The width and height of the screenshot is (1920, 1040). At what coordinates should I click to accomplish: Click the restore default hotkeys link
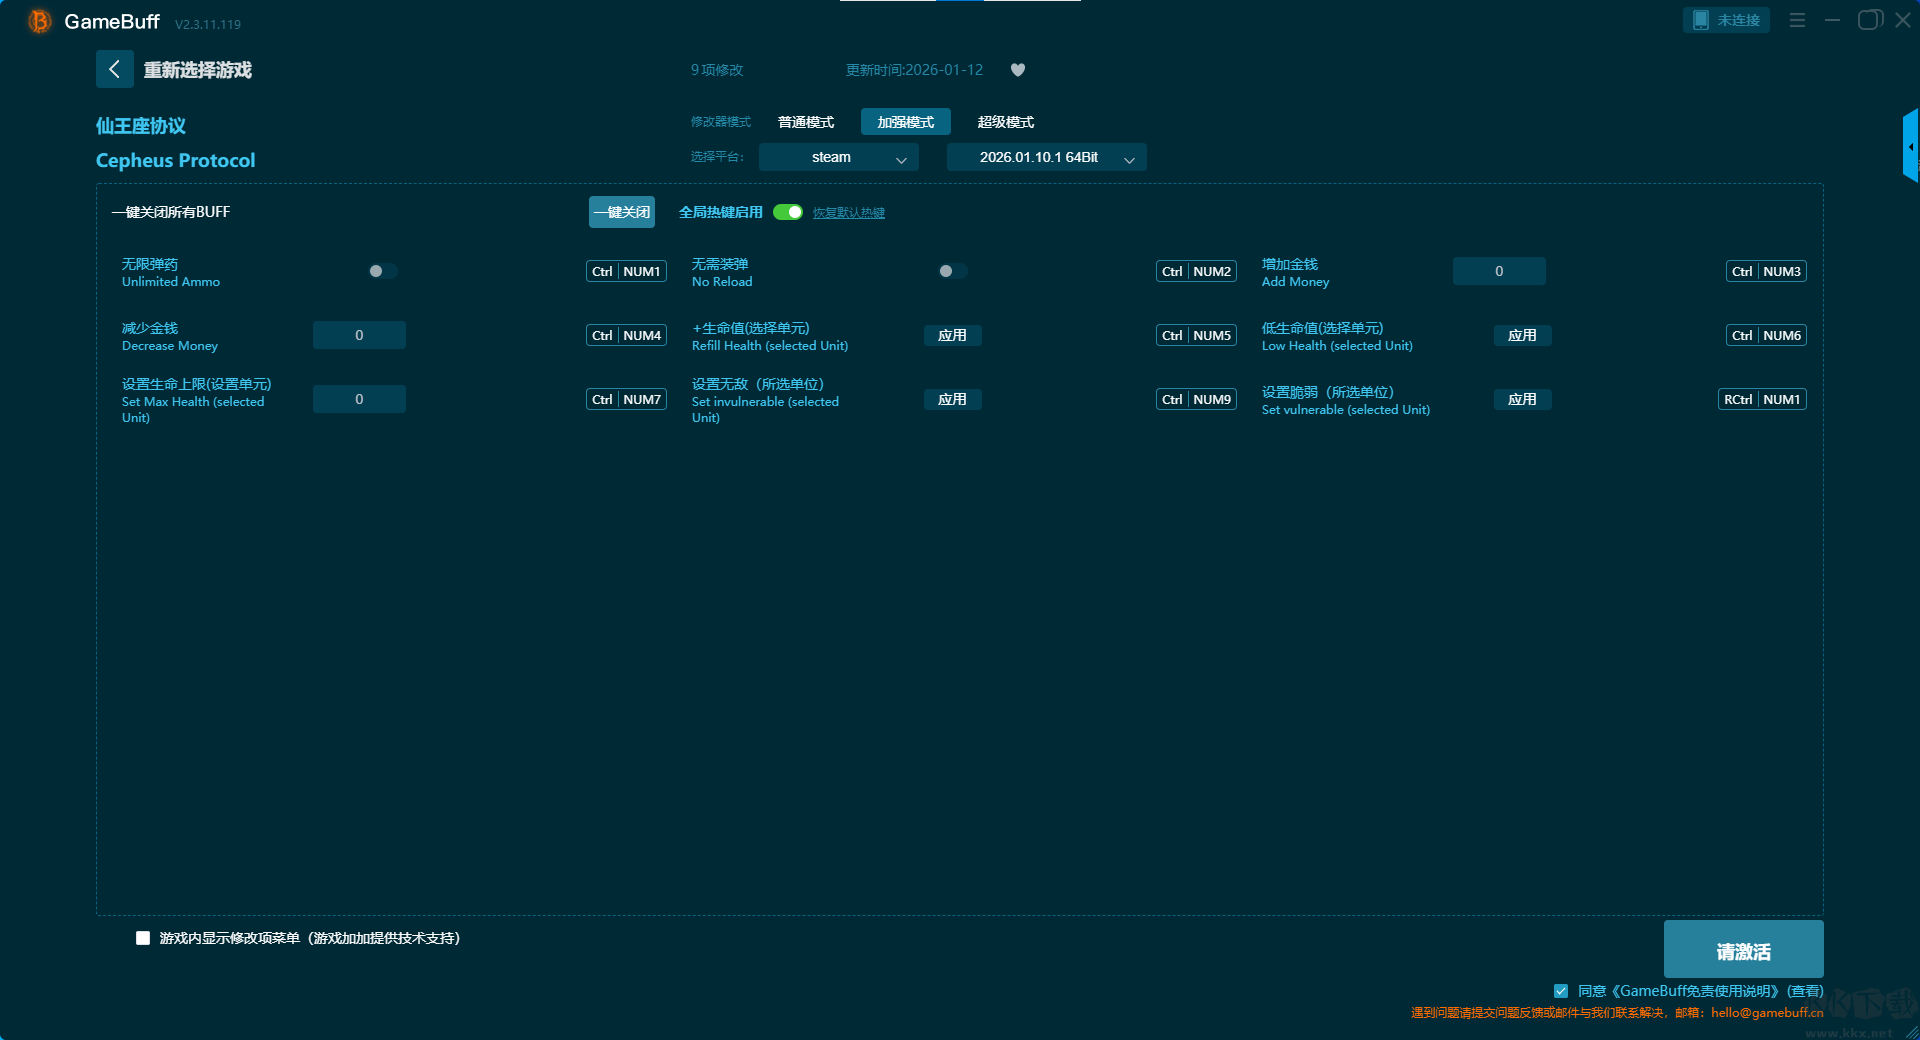[848, 213]
